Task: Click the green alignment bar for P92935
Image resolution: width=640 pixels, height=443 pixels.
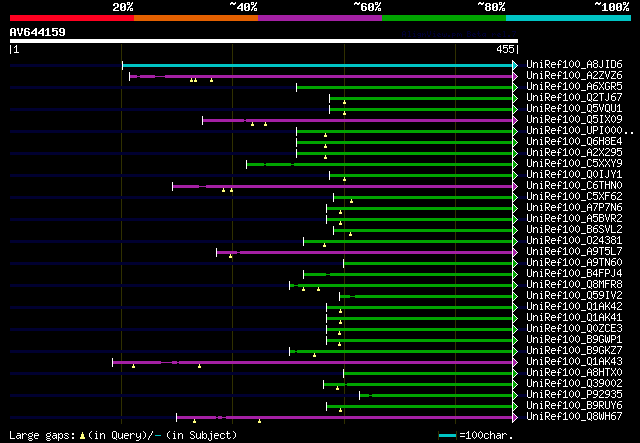Action: (x=436, y=396)
